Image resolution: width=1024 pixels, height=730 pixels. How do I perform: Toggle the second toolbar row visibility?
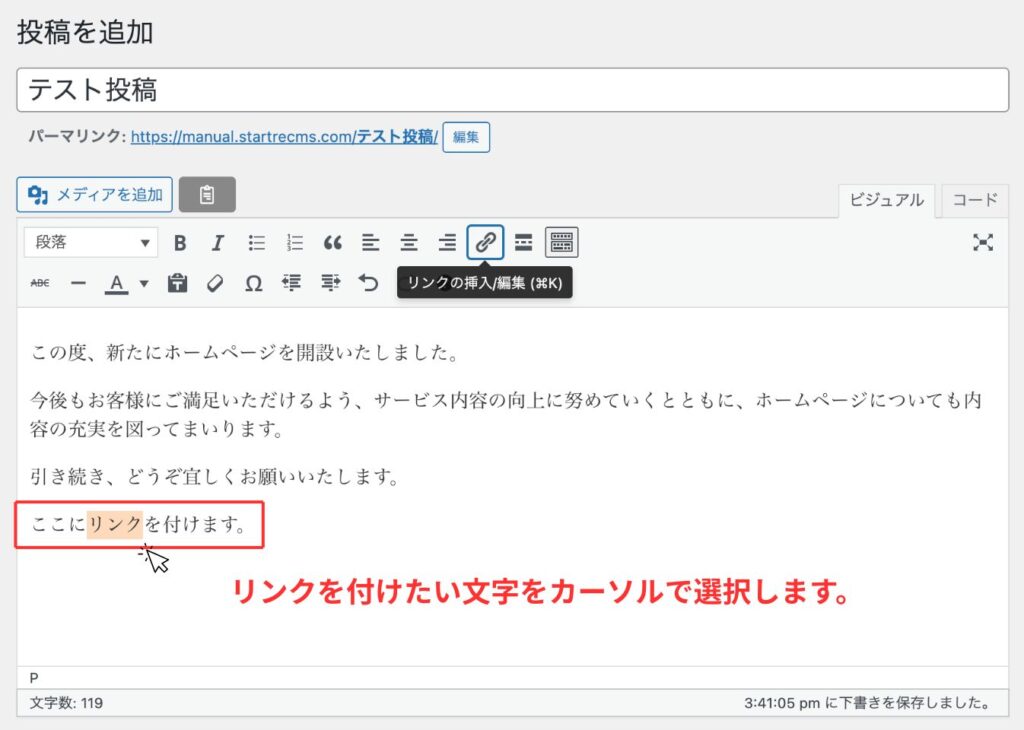click(x=562, y=242)
